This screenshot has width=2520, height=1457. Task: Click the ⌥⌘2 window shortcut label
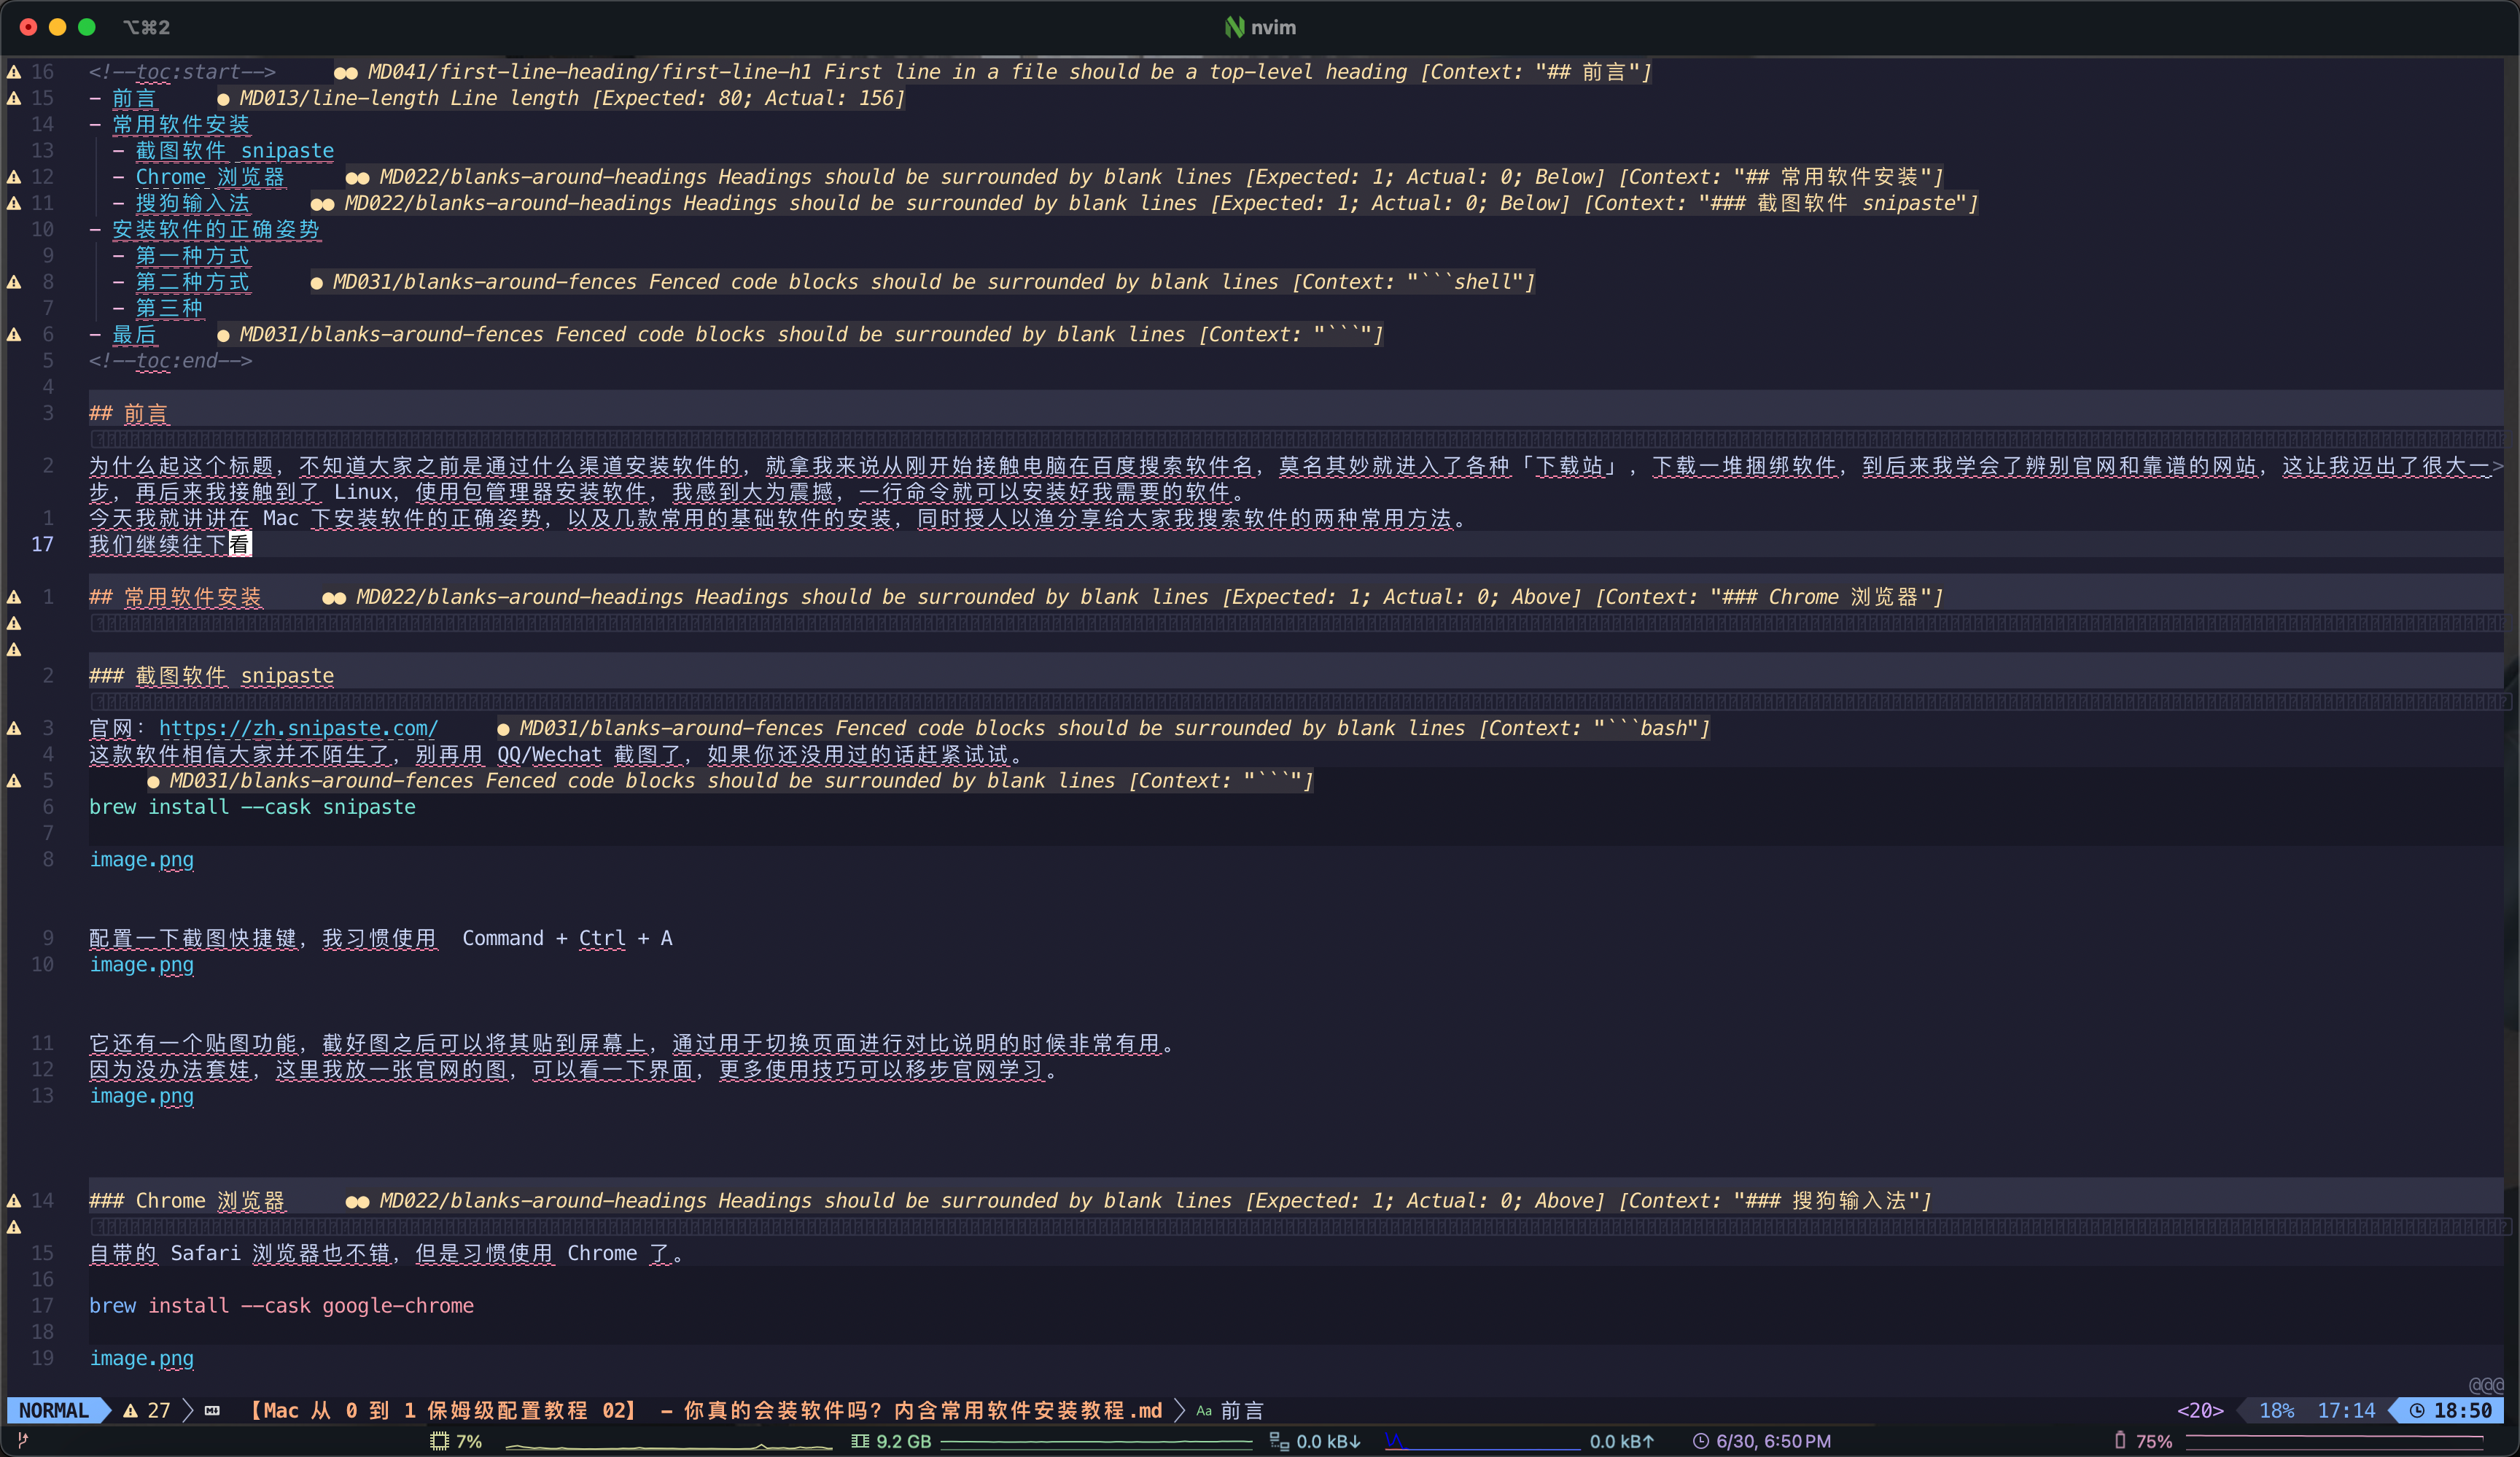click(x=146, y=27)
